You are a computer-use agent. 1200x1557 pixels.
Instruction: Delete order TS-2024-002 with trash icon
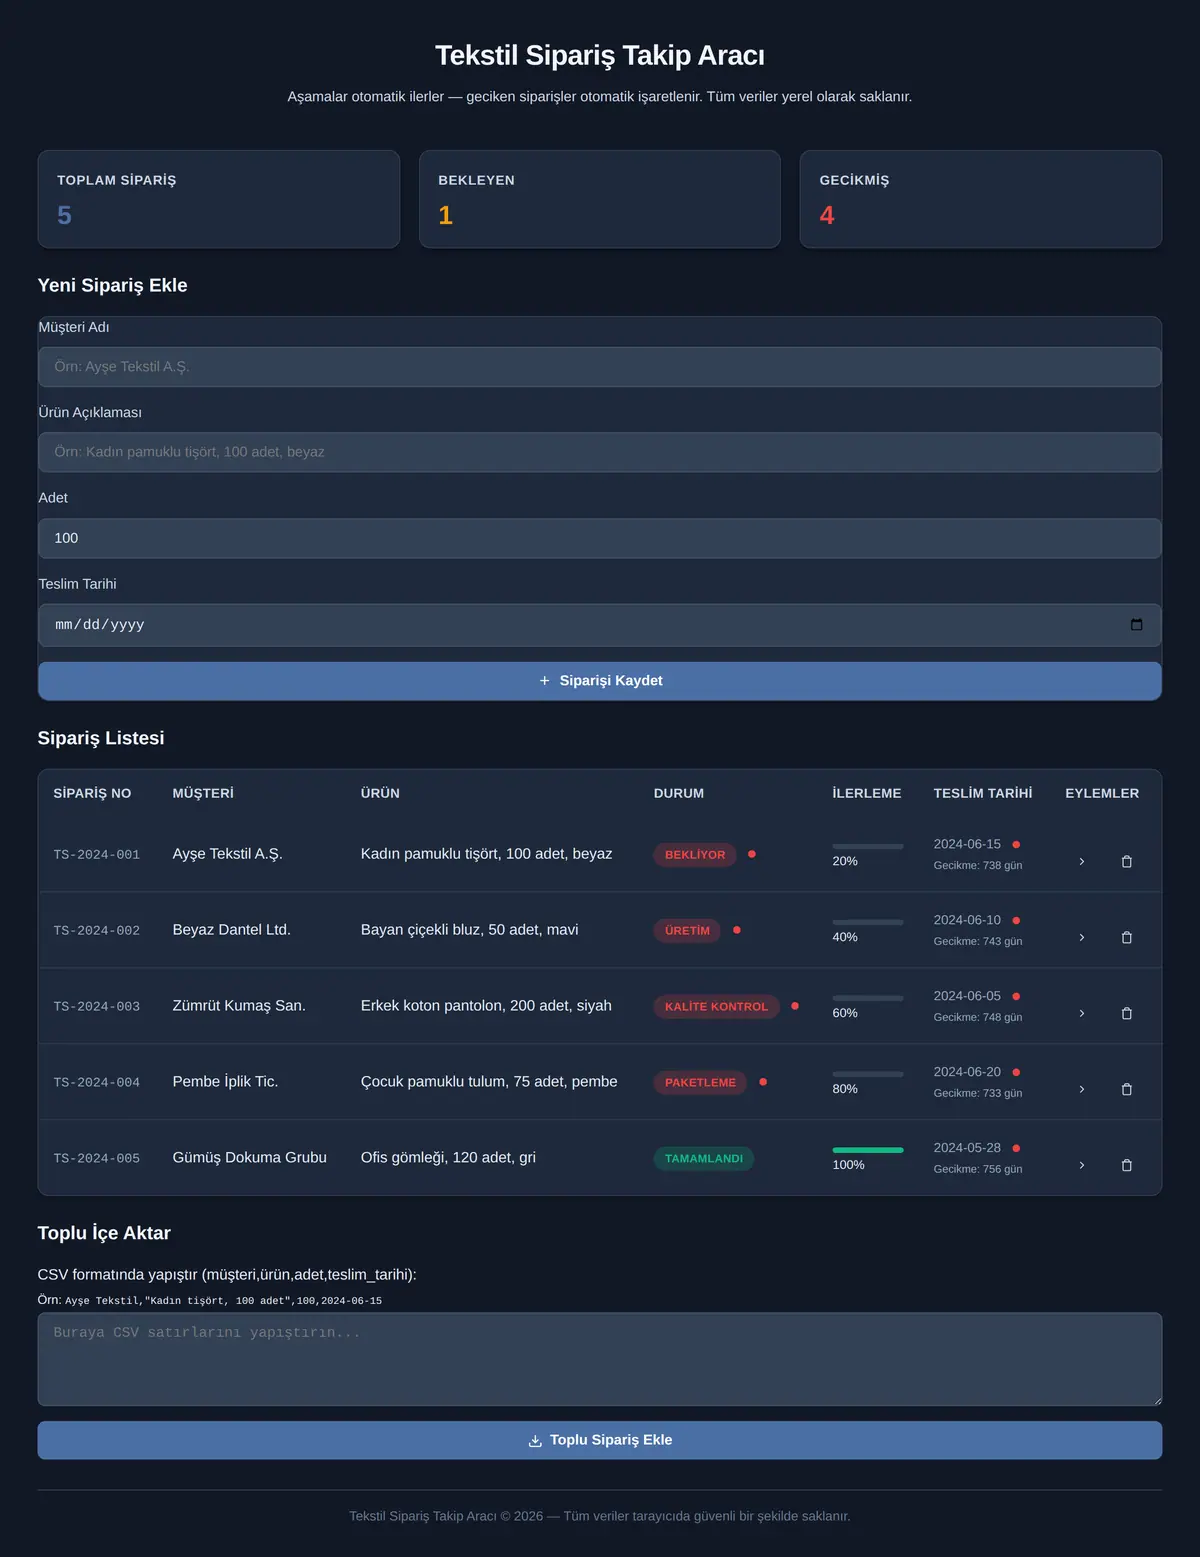(x=1127, y=938)
